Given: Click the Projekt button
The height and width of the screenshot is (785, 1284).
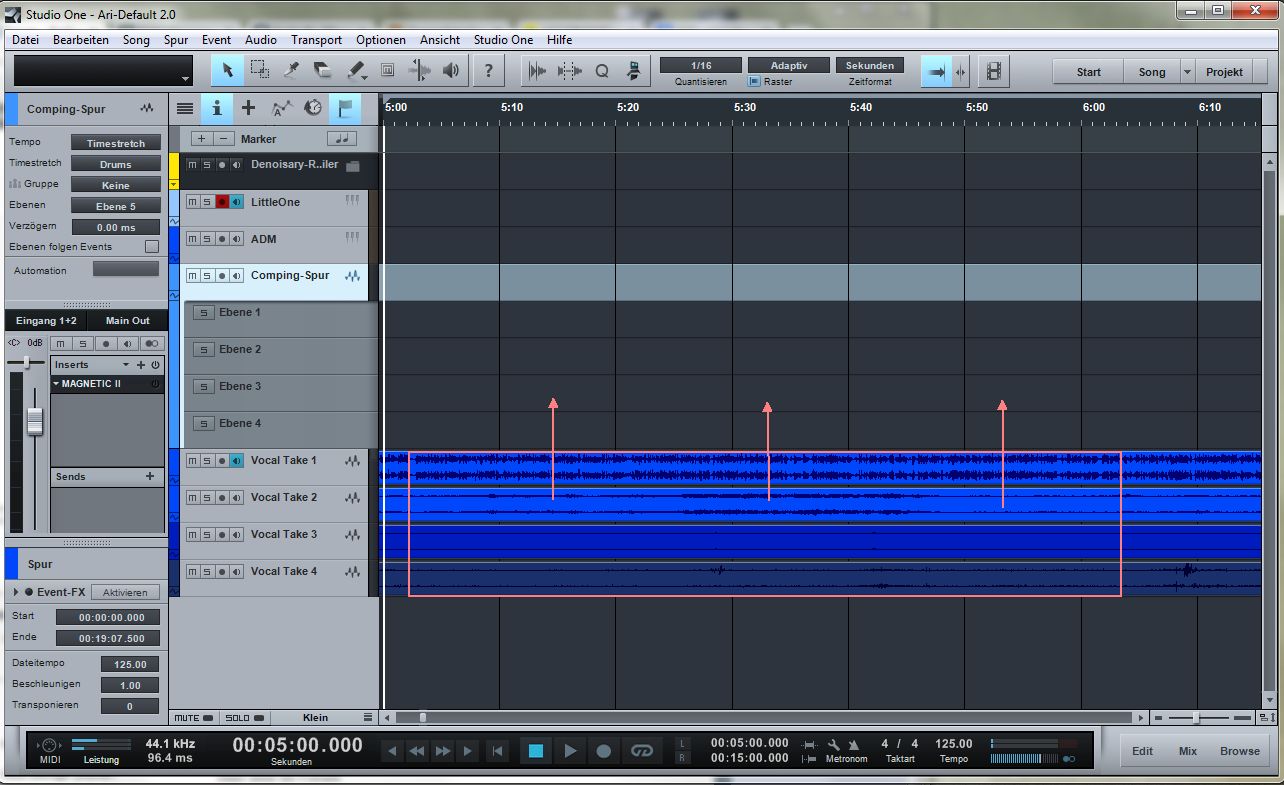Looking at the screenshot, I should pos(1224,72).
